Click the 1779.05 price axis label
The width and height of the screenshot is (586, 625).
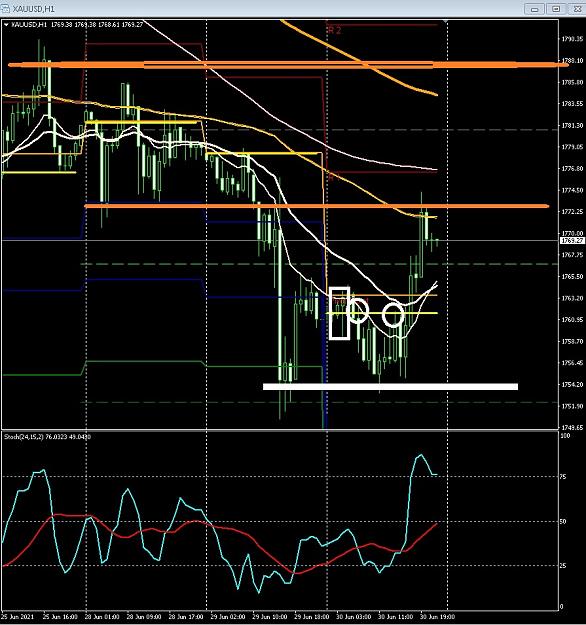[x=572, y=147]
